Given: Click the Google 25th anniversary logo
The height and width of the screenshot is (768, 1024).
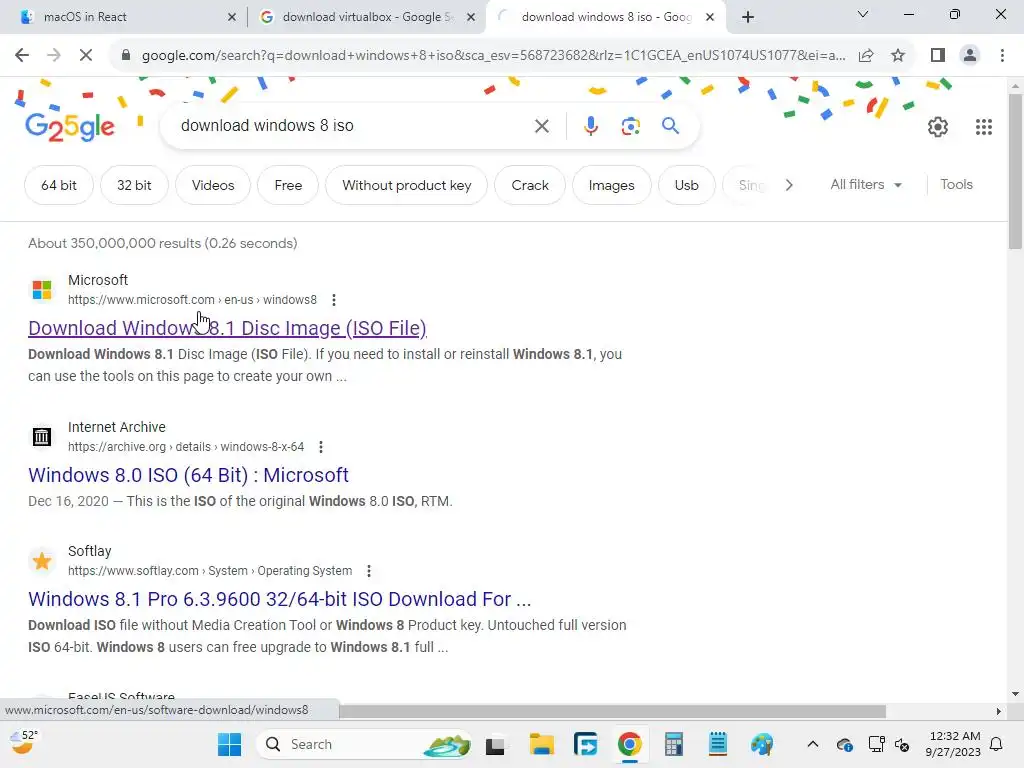Looking at the screenshot, I should [x=70, y=126].
